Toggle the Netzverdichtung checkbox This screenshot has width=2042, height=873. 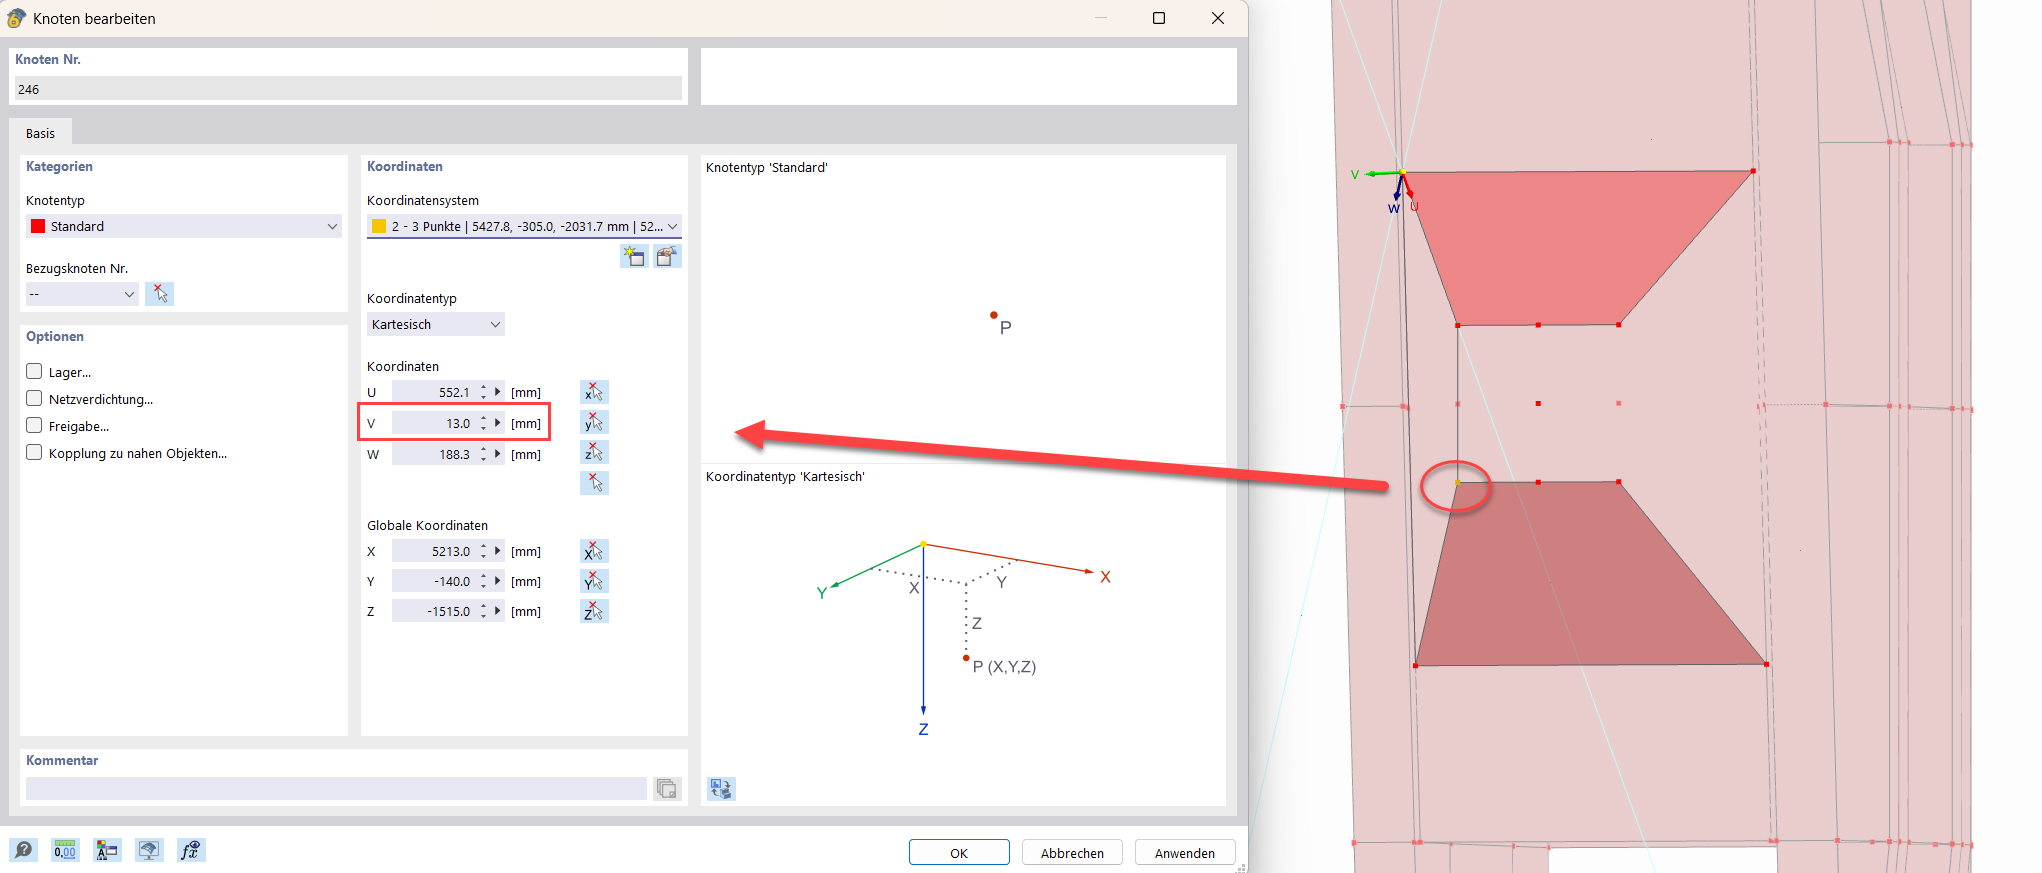point(35,399)
